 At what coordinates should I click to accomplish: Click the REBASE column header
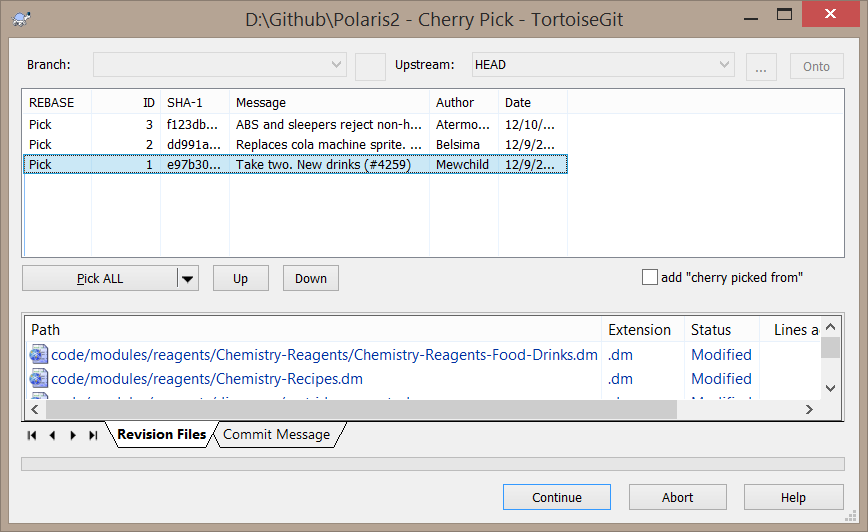(x=57, y=102)
